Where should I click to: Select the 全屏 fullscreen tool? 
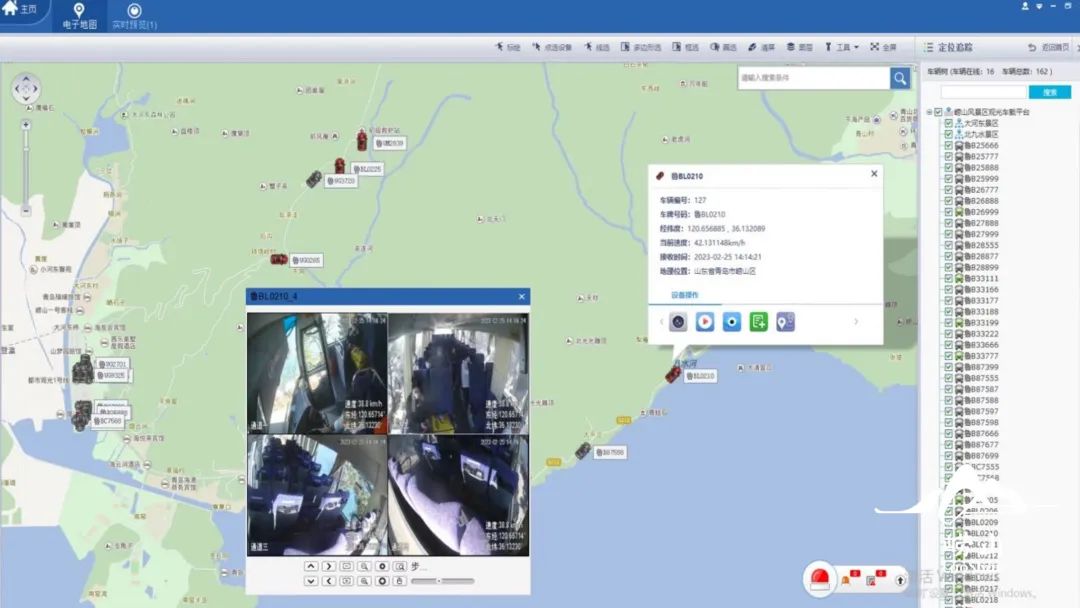point(883,47)
